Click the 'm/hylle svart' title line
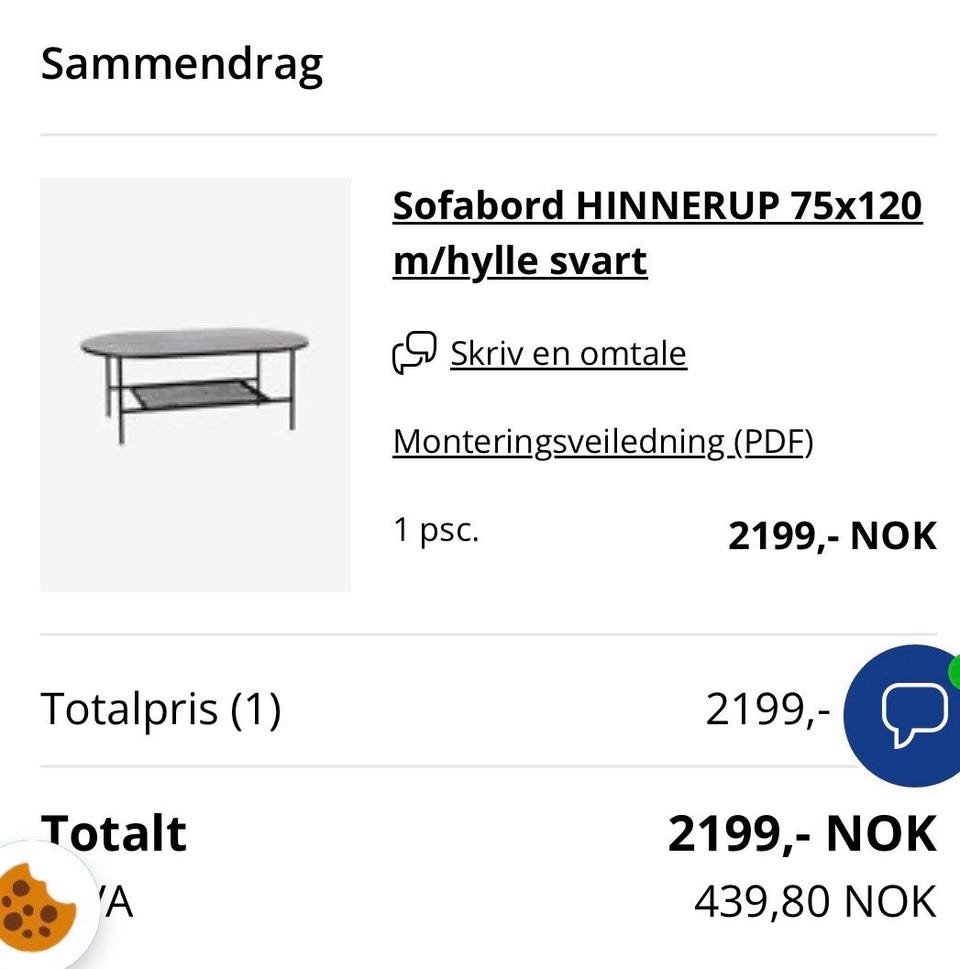960x969 pixels. pos(520,261)
